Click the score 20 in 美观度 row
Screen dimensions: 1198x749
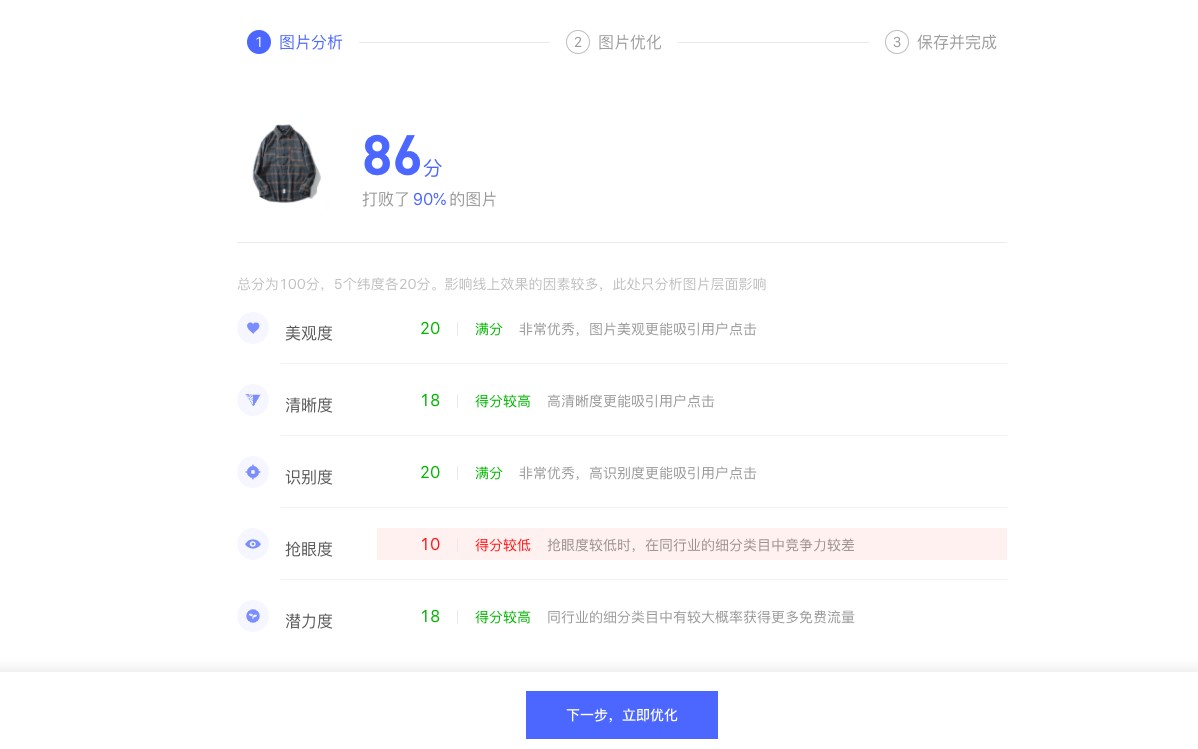click(430, 329)
